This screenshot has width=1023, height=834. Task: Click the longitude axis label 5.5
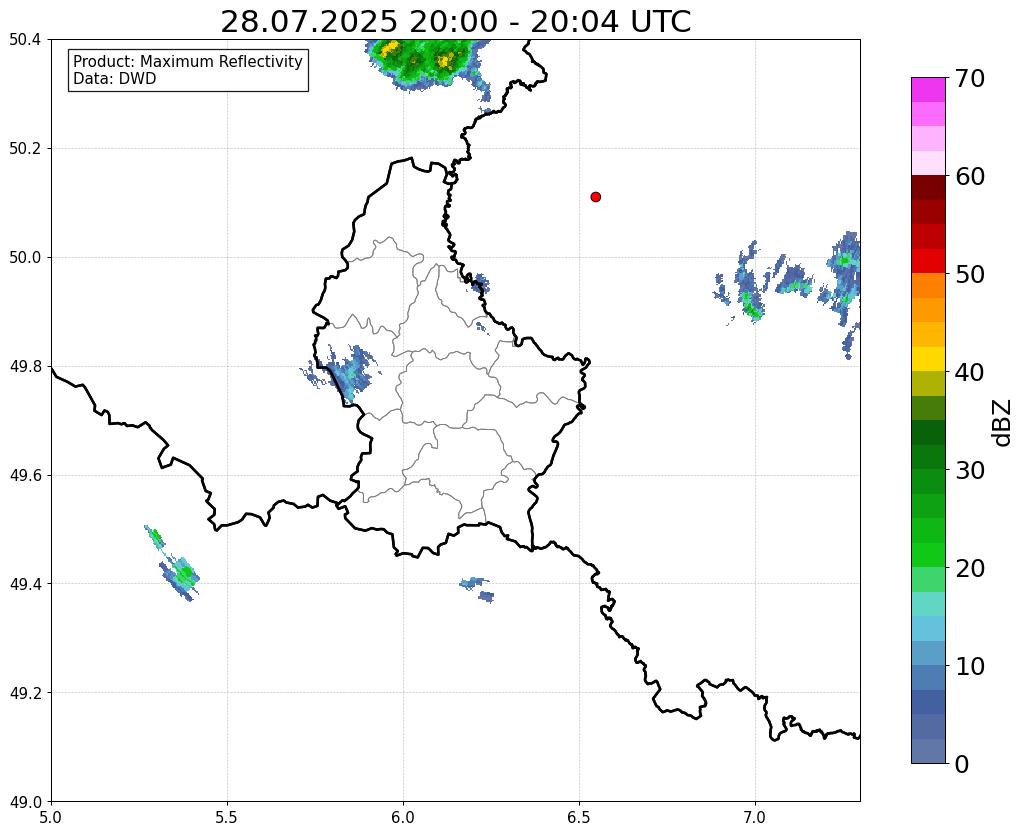coord(227,817)
